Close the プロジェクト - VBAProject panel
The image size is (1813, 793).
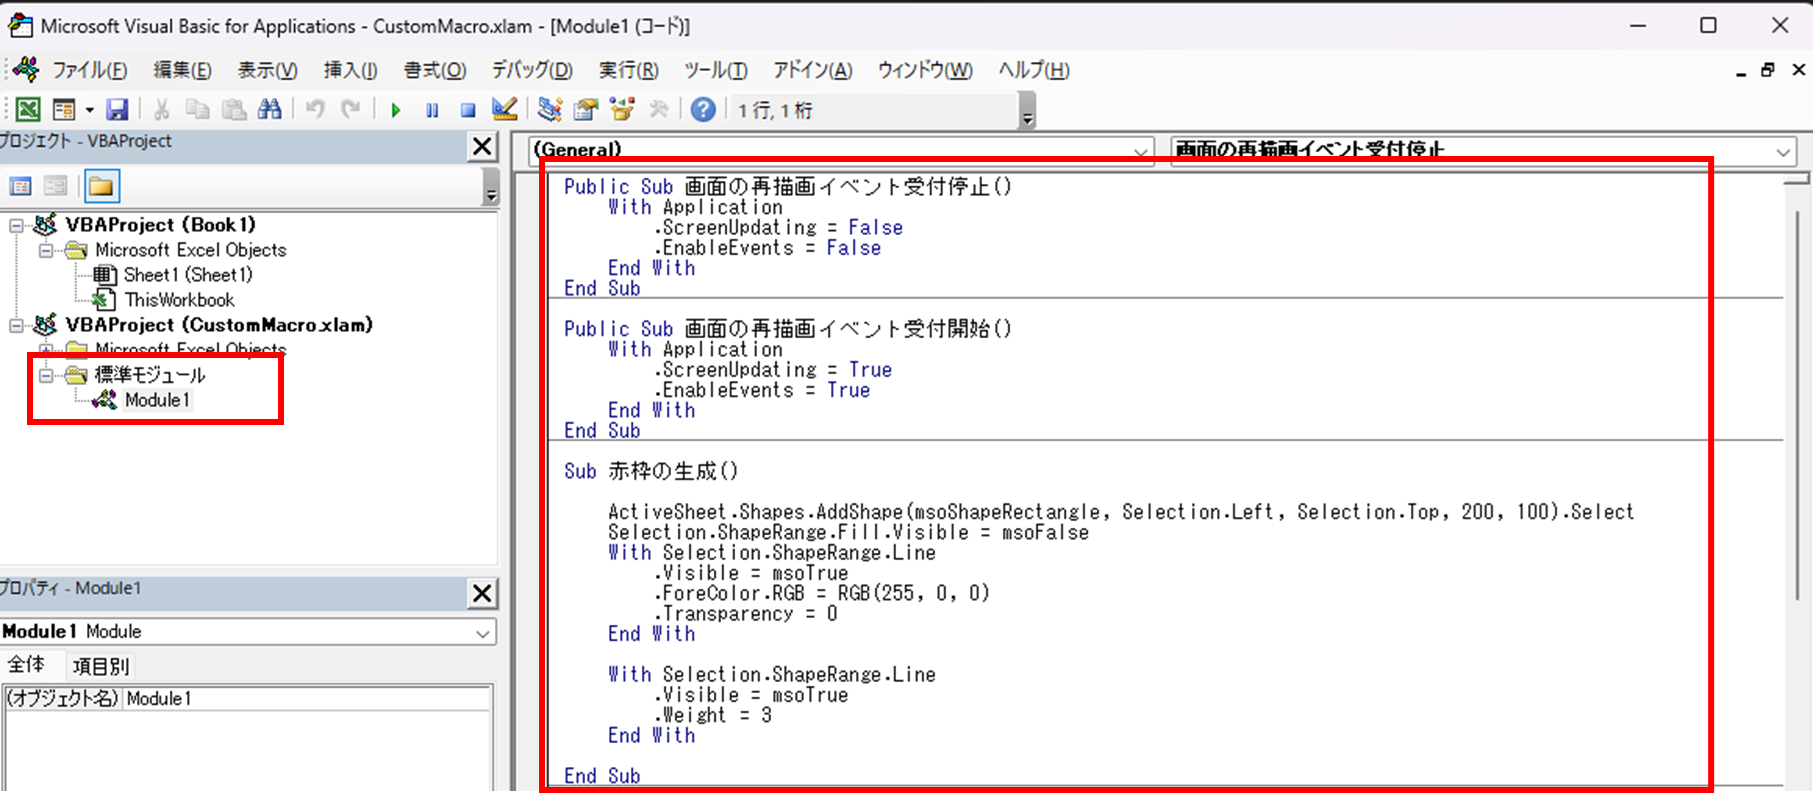[482, 147]
